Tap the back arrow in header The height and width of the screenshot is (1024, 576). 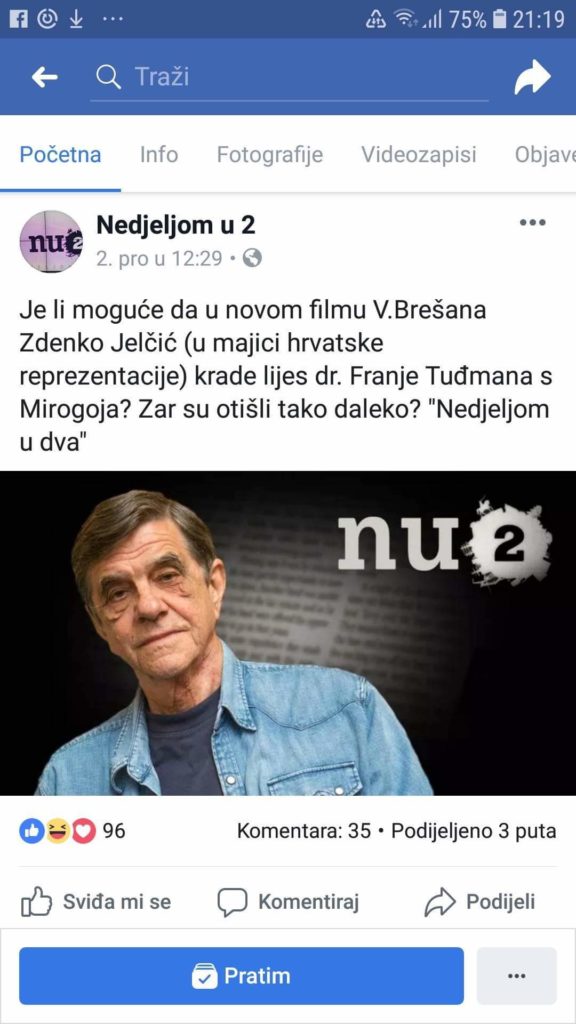[x=44, y=78]
